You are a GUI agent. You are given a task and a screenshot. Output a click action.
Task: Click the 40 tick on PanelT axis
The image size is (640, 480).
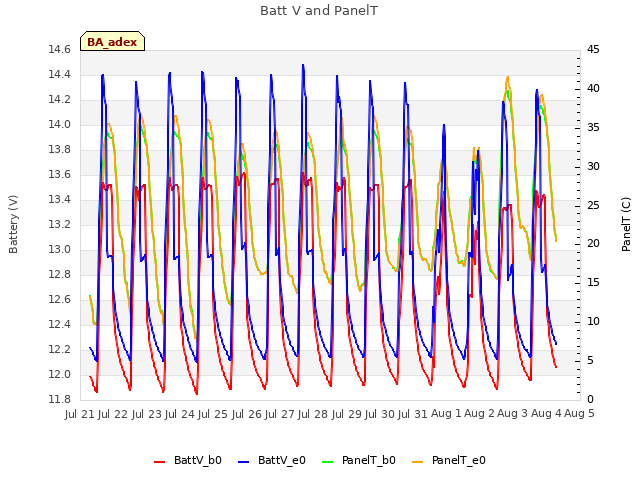593,89
